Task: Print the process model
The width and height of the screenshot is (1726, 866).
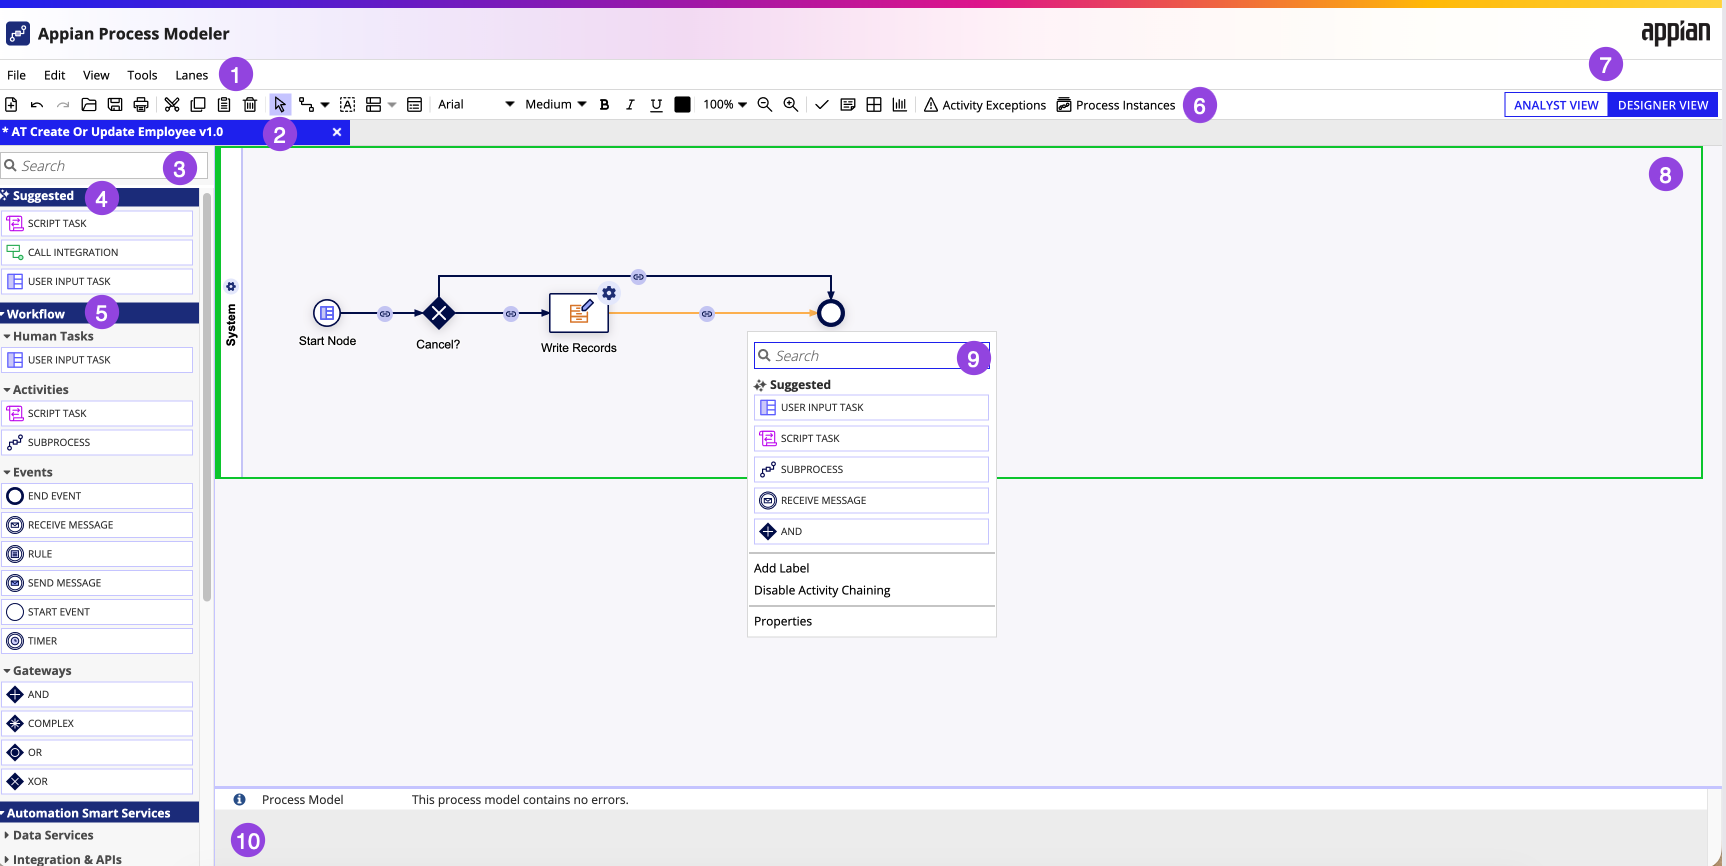Action: pos(141,104)
